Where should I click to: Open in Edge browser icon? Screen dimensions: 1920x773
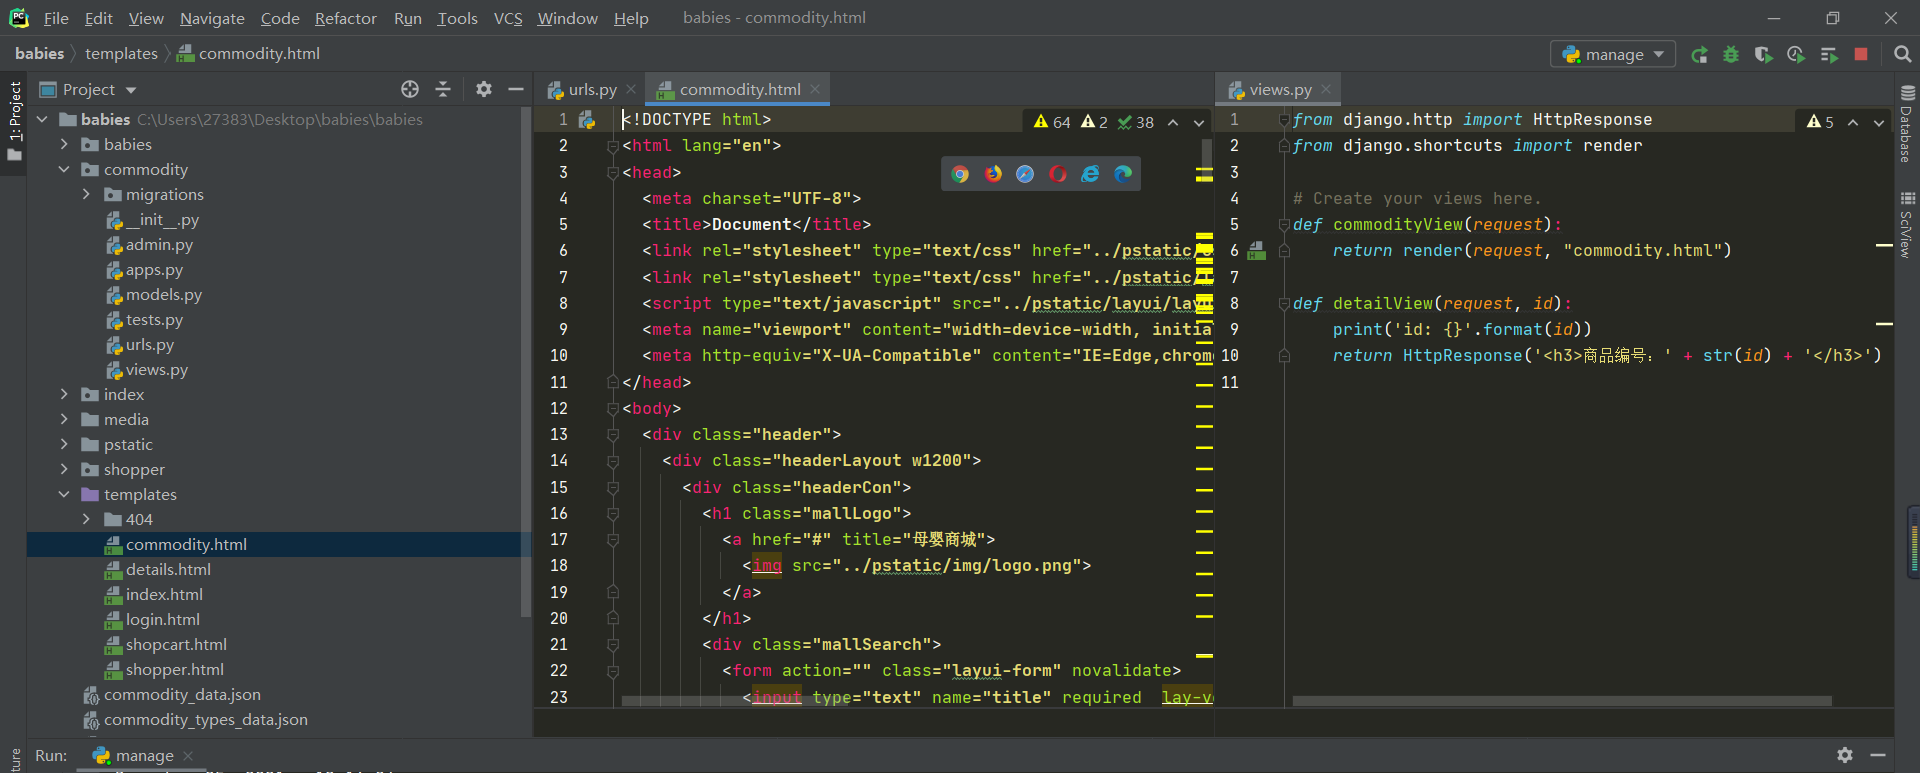1123,174
